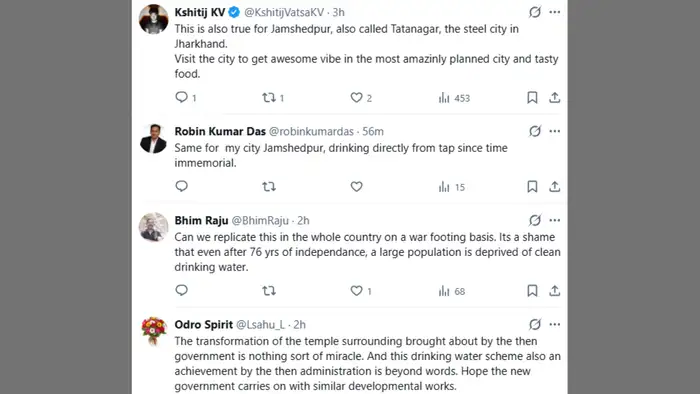The width and height of the screenshot is (700, 394).
Task: Open @KshitijVatsaKV profile handle
Action: click(284, 12)
